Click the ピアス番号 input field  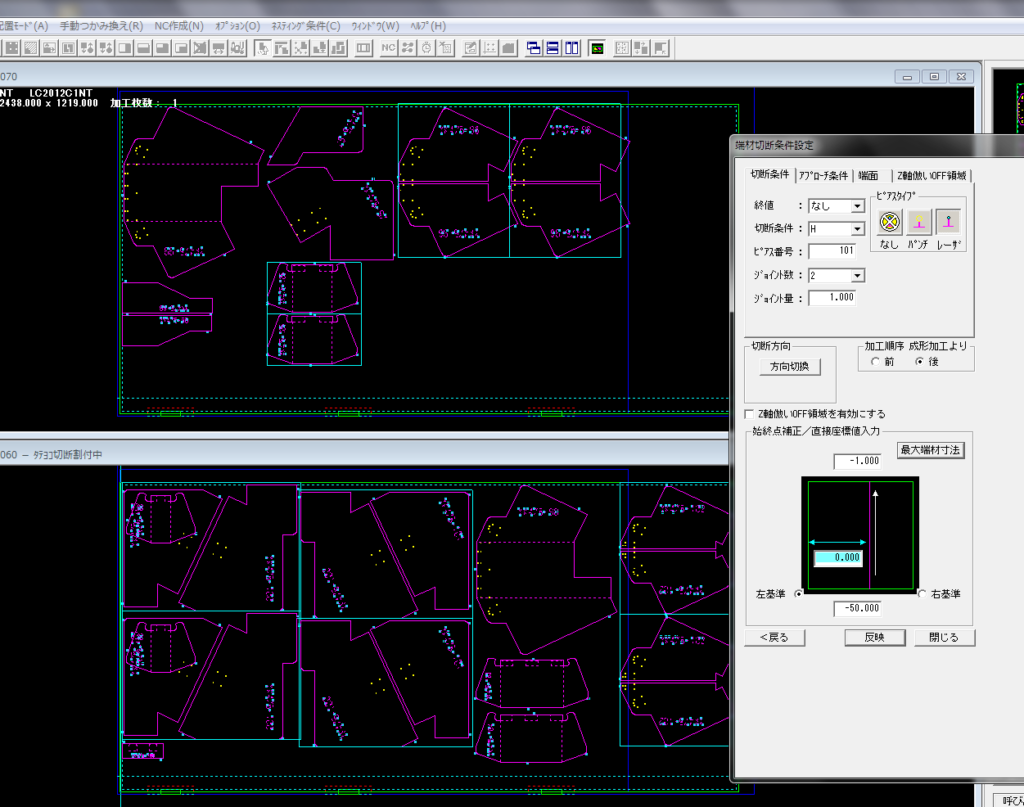(x=831, y=252)
